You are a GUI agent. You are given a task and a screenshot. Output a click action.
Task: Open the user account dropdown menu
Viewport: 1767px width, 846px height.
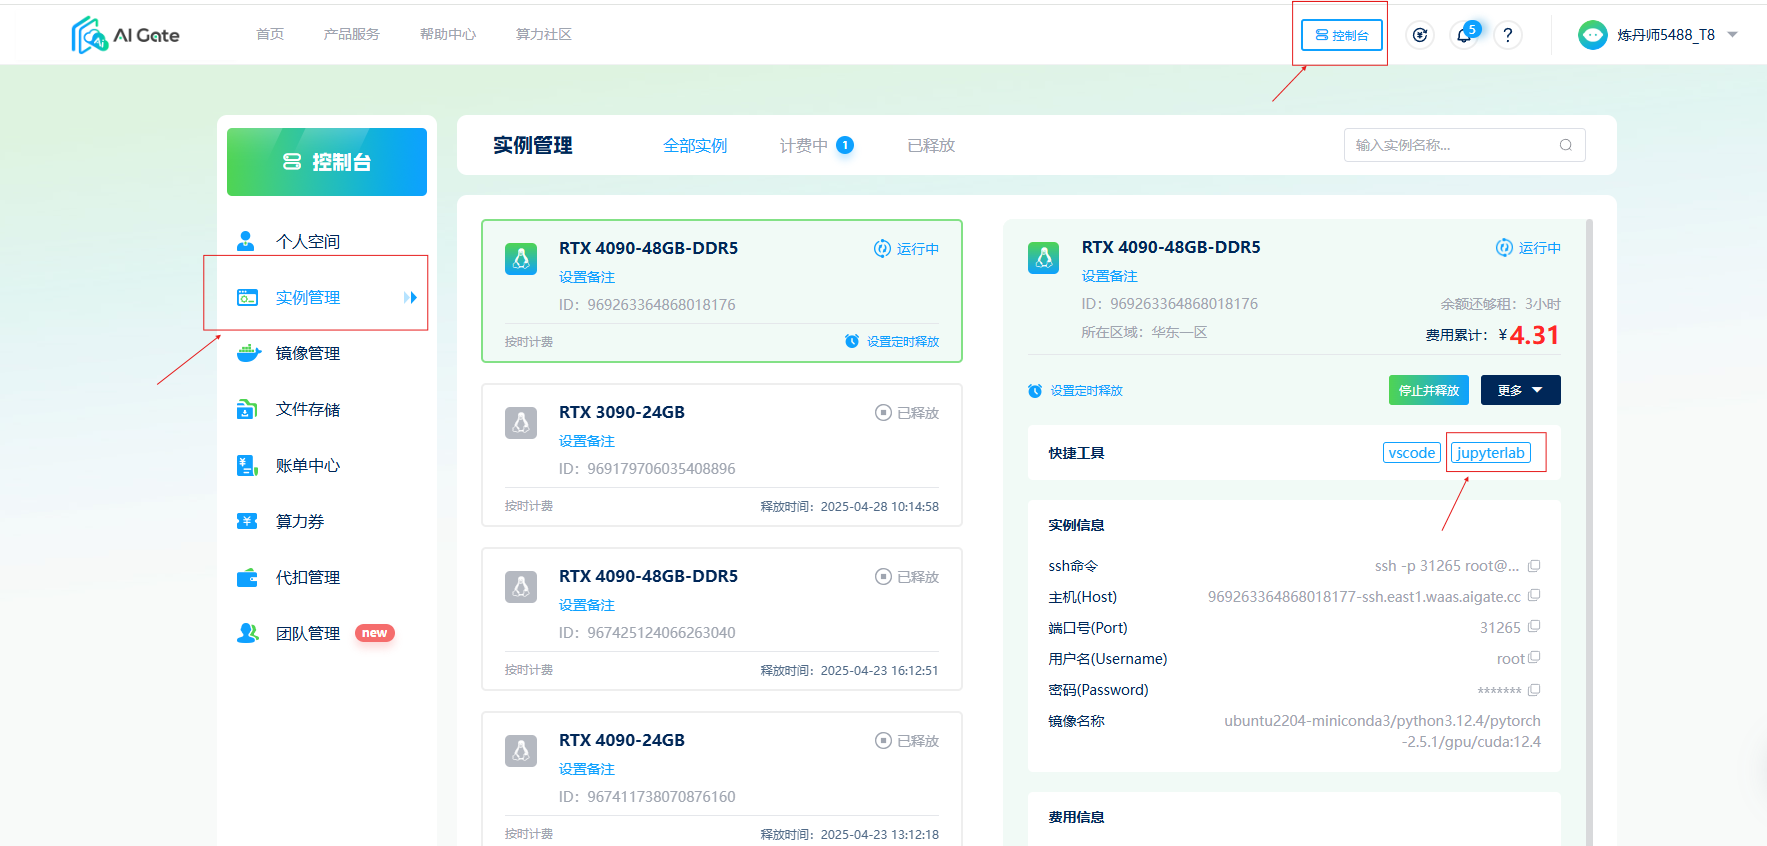1732,35
